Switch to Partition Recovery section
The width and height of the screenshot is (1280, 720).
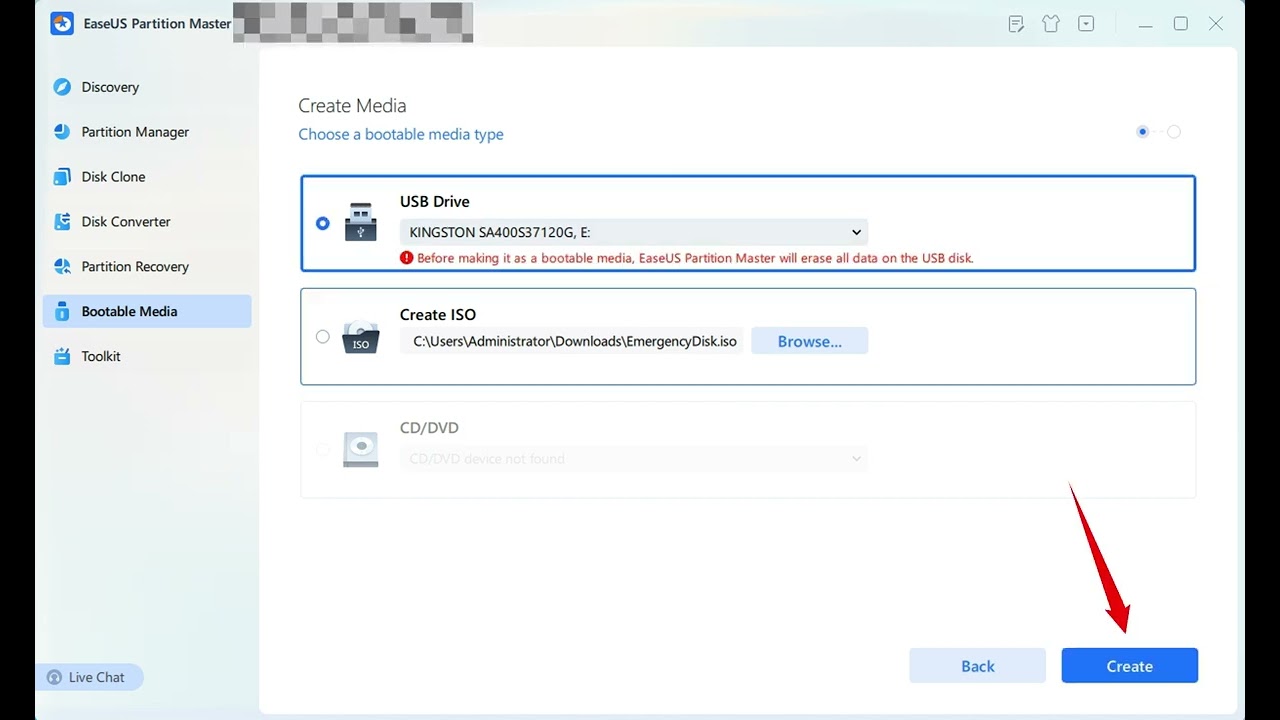click(x=147, y=267)
